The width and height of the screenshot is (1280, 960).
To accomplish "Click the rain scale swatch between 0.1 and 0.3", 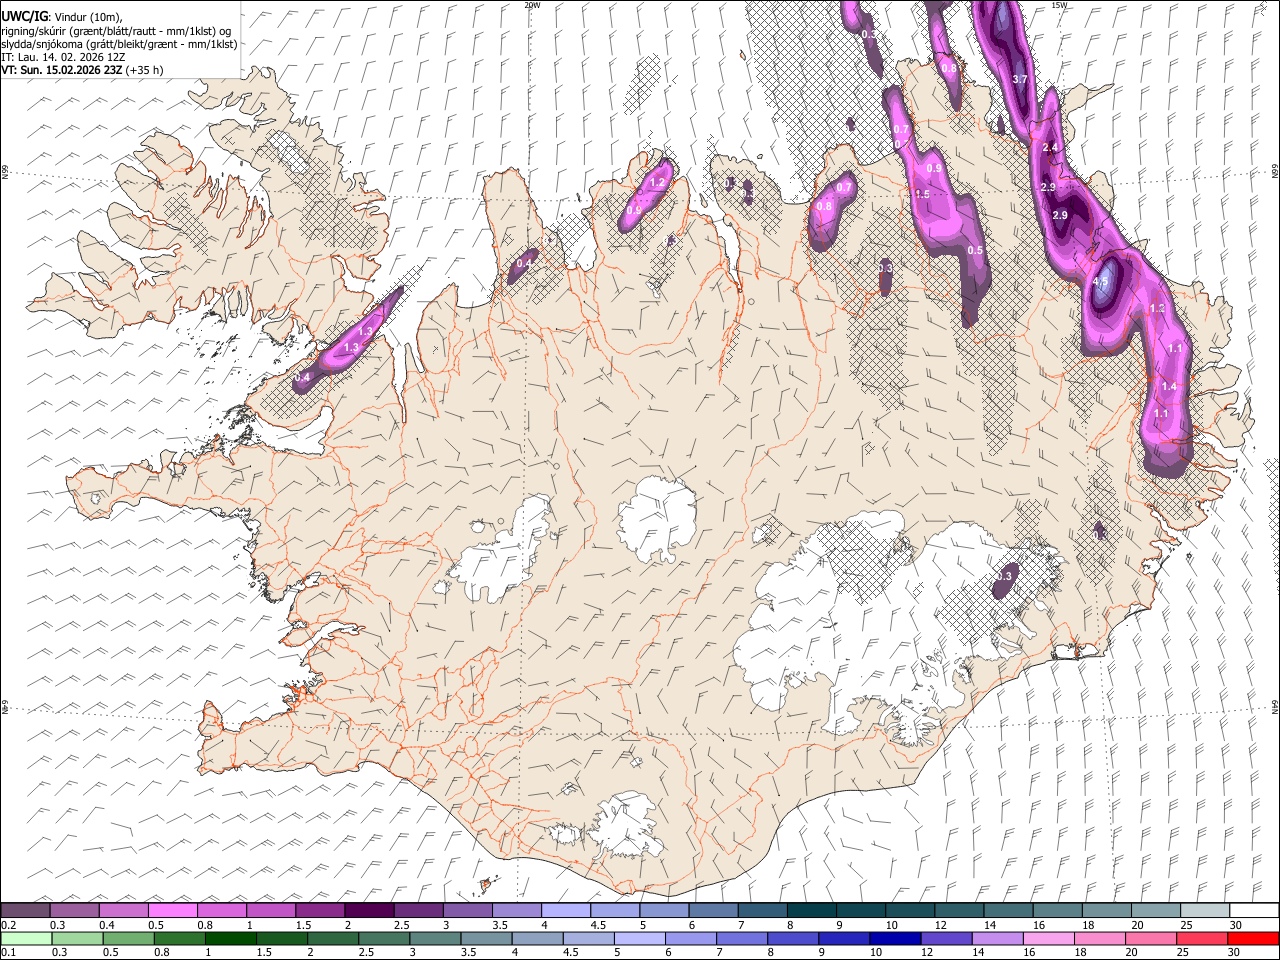I will click(26, 938).
